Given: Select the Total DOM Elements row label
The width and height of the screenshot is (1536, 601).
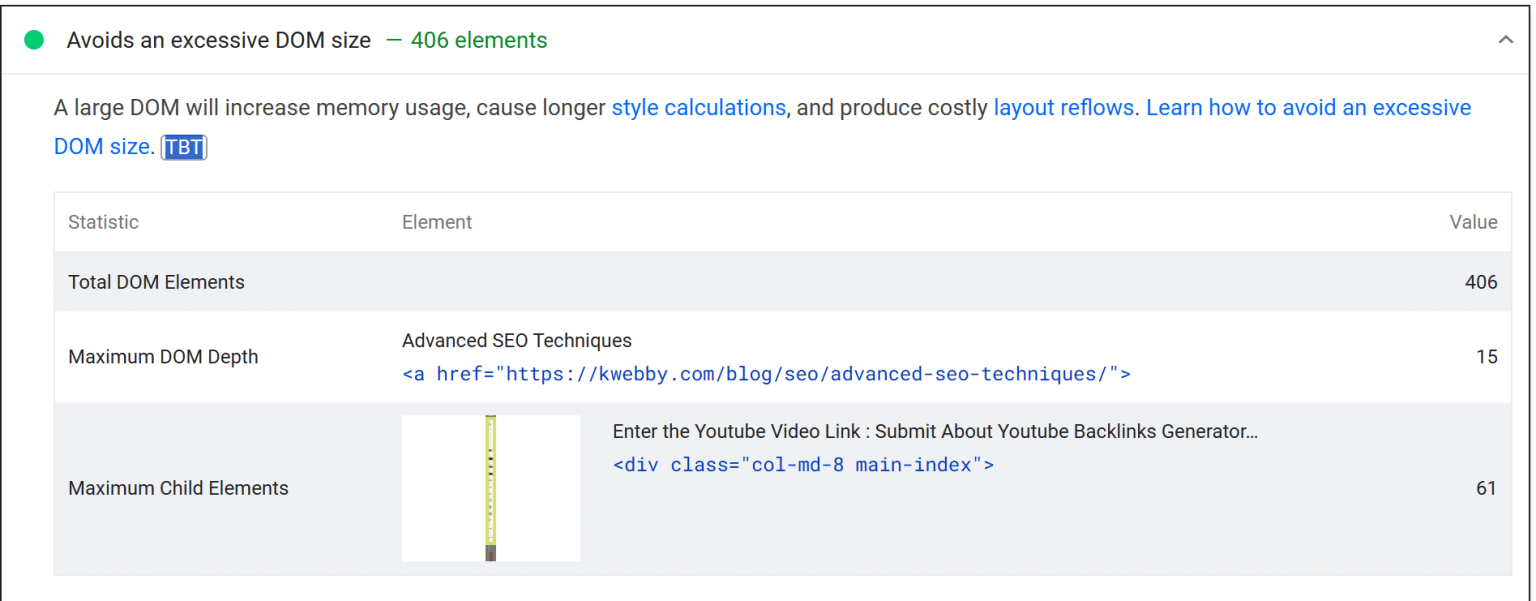Looking at the screenshot, I should (156, 282).
